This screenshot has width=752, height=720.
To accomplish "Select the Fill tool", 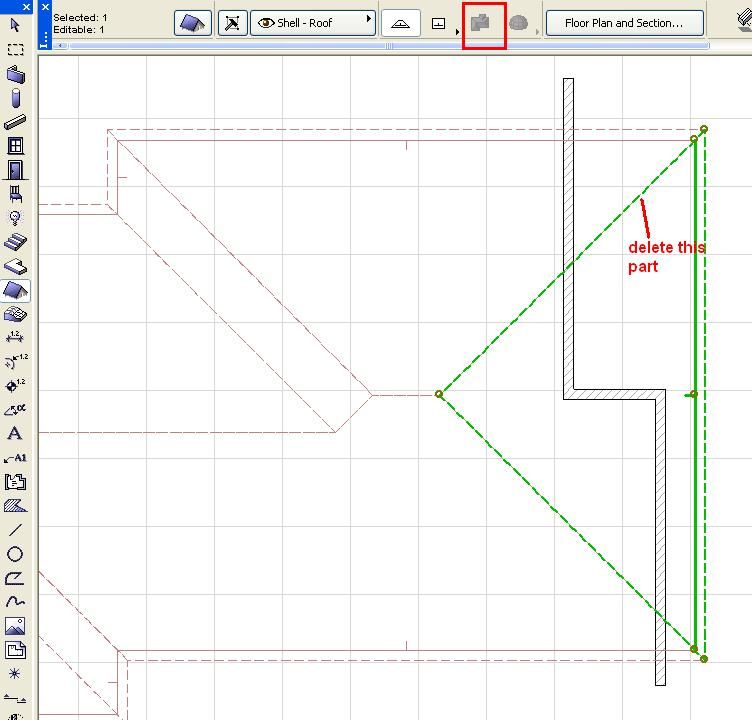I will [15, 506].
